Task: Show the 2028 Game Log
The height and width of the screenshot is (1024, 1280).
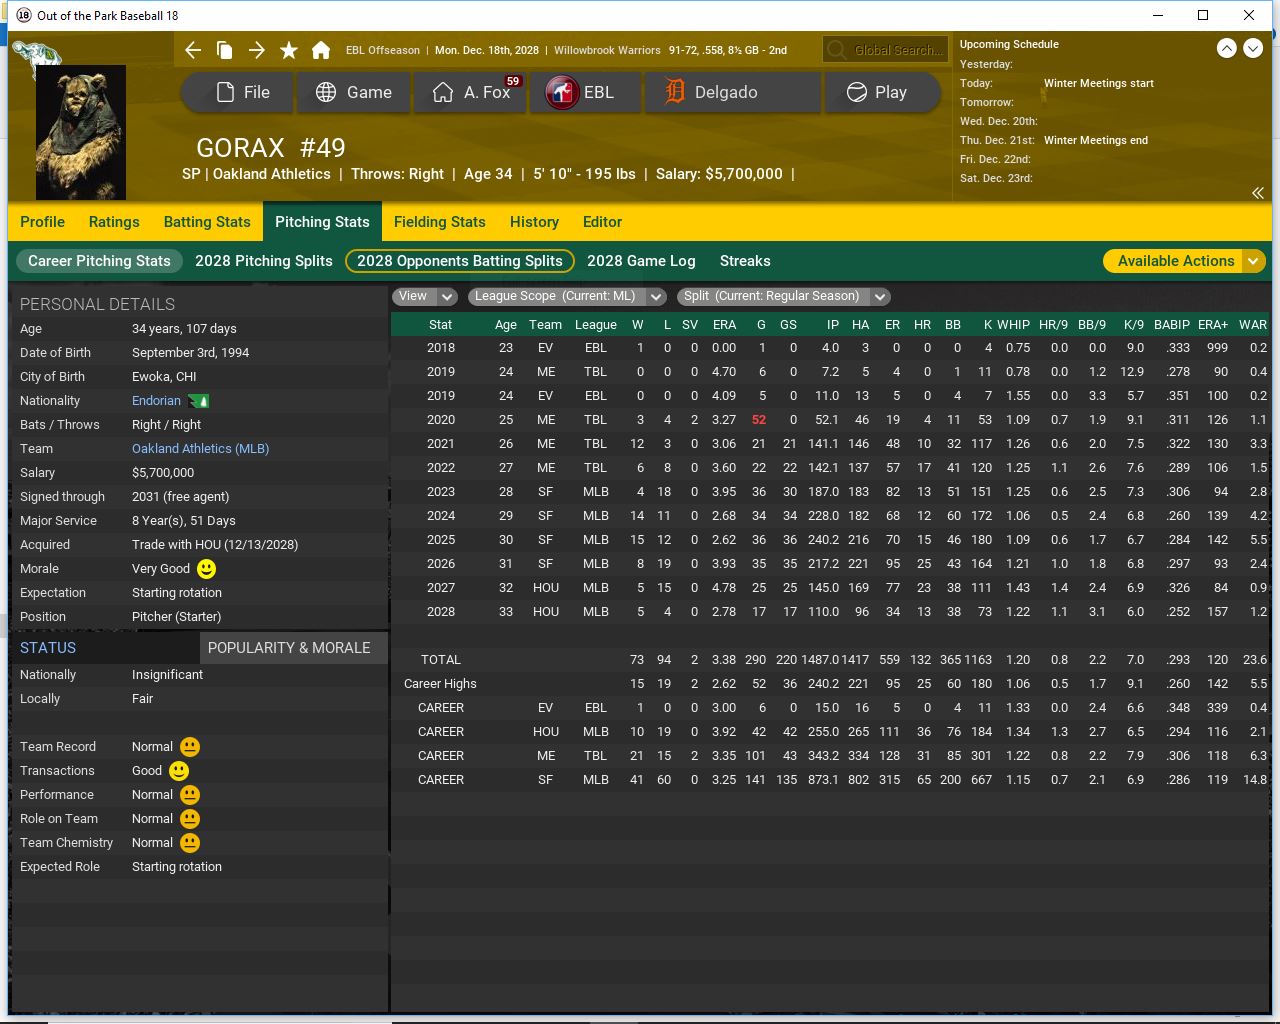Action: click(641, 261)
